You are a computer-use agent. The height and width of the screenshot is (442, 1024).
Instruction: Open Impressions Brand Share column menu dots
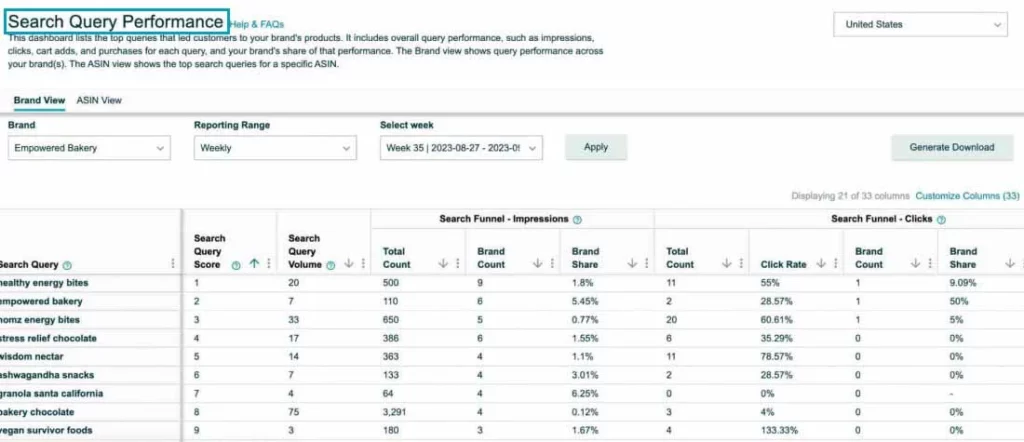[x=646, y=264]
